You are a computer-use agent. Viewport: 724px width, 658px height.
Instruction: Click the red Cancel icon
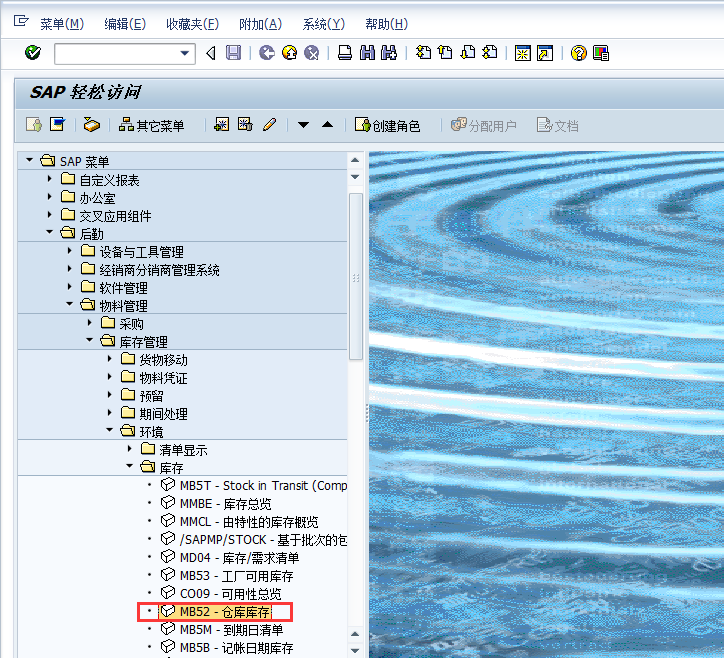(312, 53)
